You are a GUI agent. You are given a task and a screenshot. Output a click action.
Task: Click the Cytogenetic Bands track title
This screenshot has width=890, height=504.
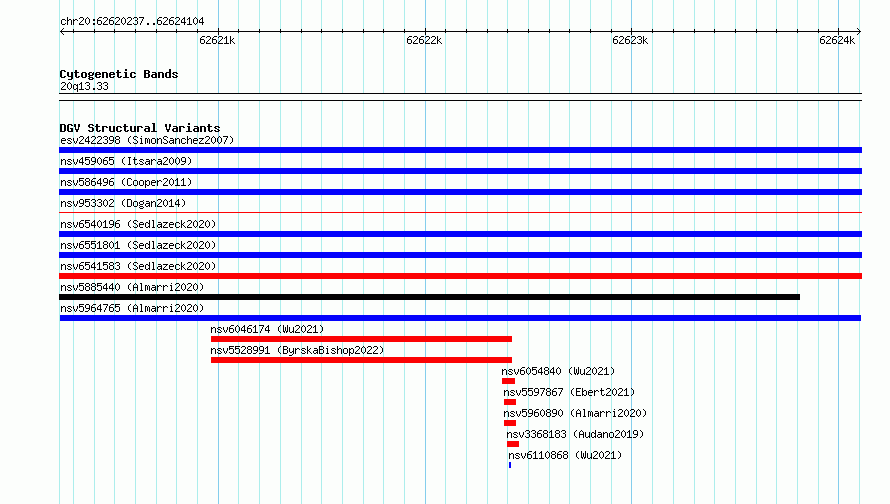119,74
